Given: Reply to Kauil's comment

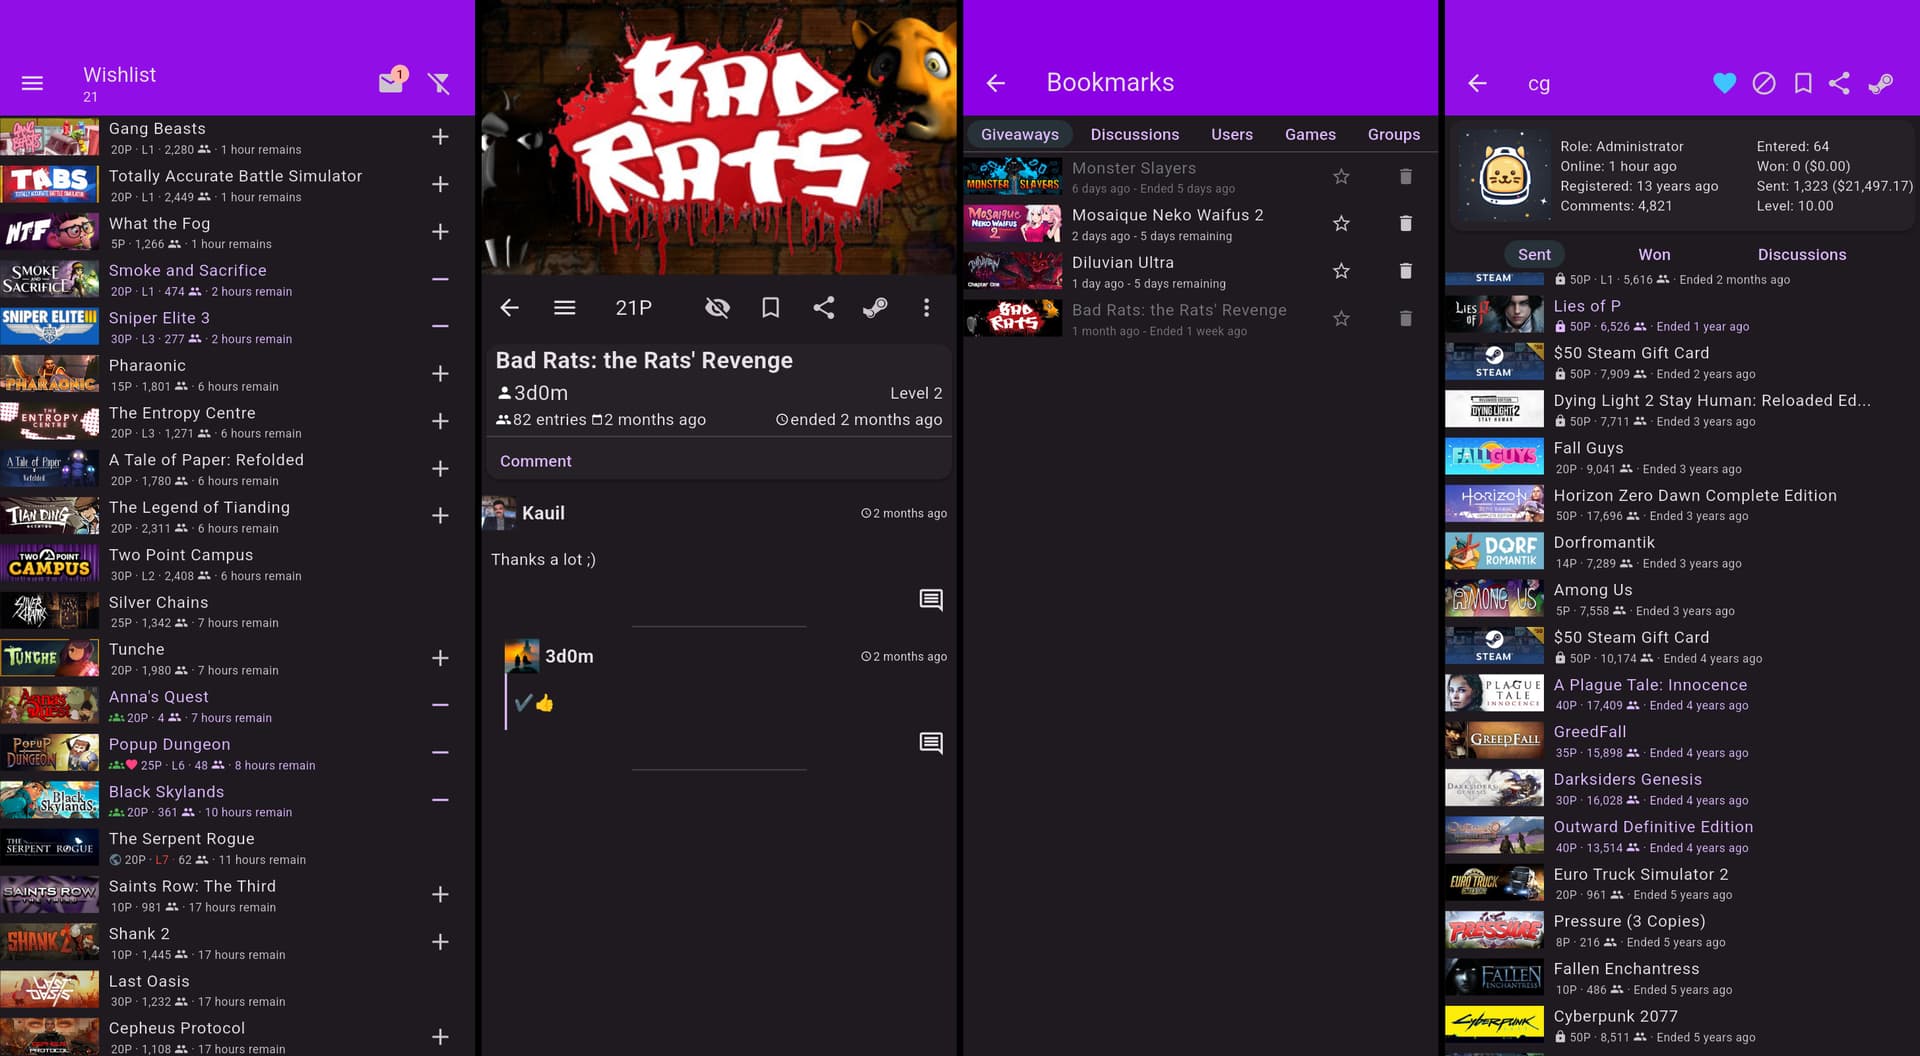Looking at the screenshot, I should tap(931, 600).
